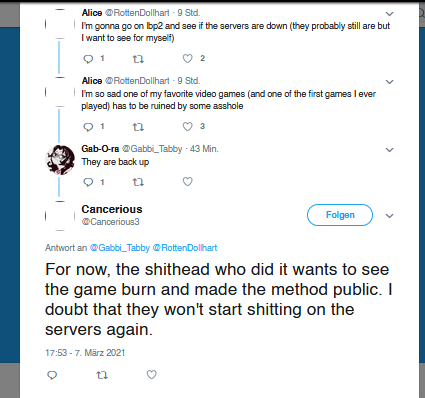Image resolution: width=425 pixels, height=398 pixels.
Task: Like Alice's favorite video games tweet
Action: pyautogui.click(x=188, y=127)
